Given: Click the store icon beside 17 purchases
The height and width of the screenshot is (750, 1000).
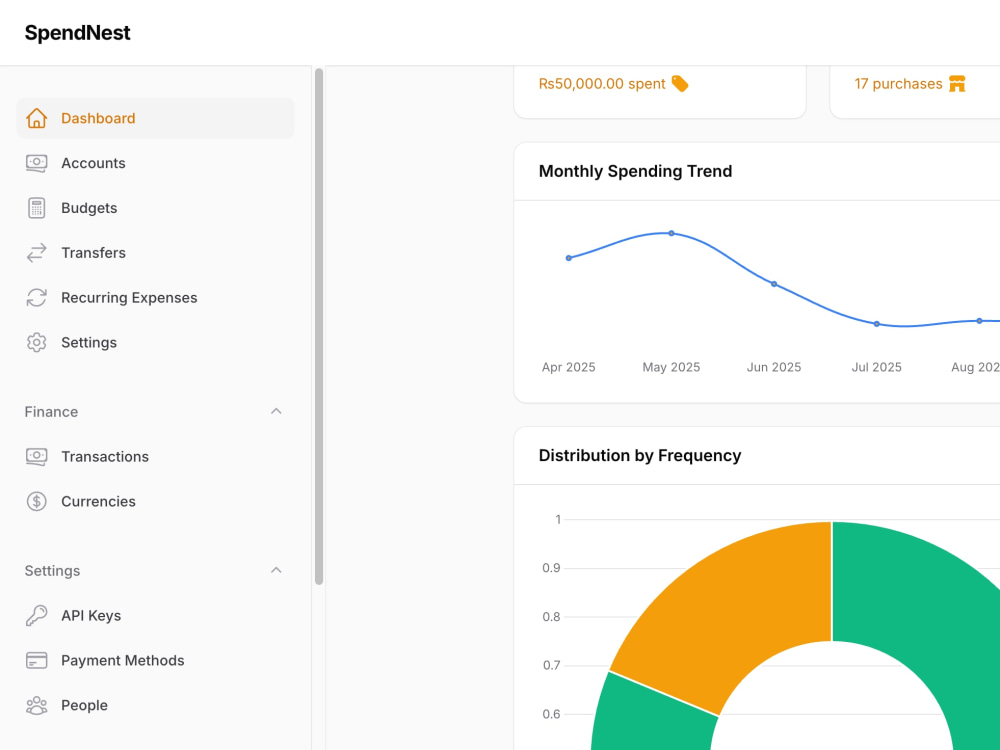Looking at the screenshot, I should pos(957,84).
